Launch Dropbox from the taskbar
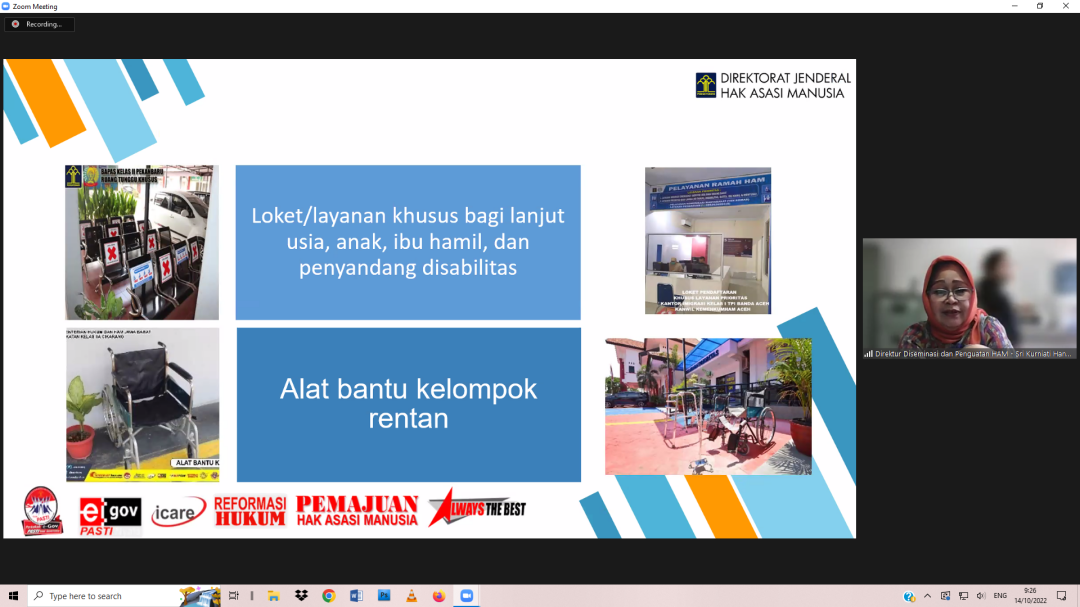1080x607 pixels. (301, 596)
